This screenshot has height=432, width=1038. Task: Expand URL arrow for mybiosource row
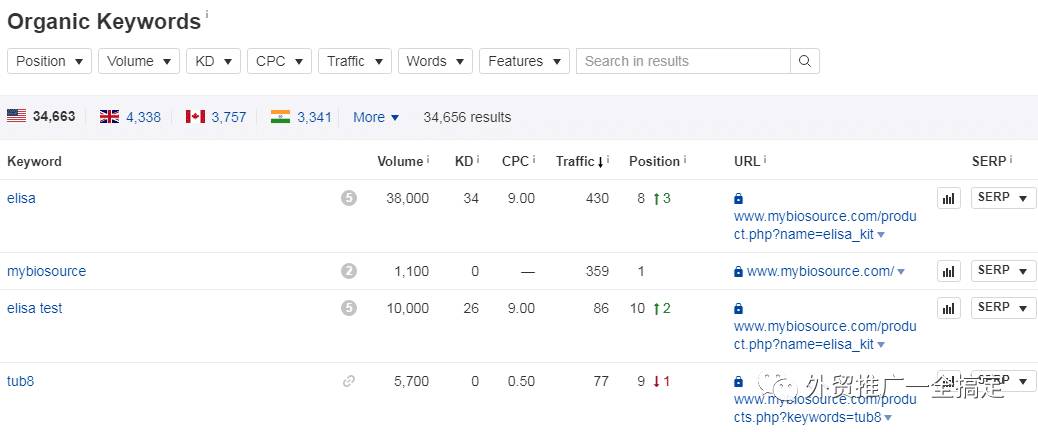[x=901, y=272]
